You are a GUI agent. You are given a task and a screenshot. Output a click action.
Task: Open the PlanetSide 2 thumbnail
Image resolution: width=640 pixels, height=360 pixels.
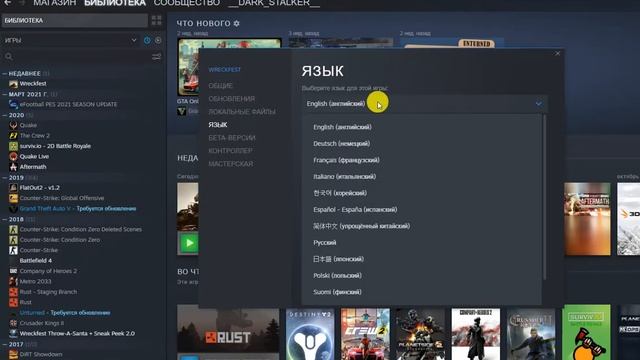pos(420,334)
